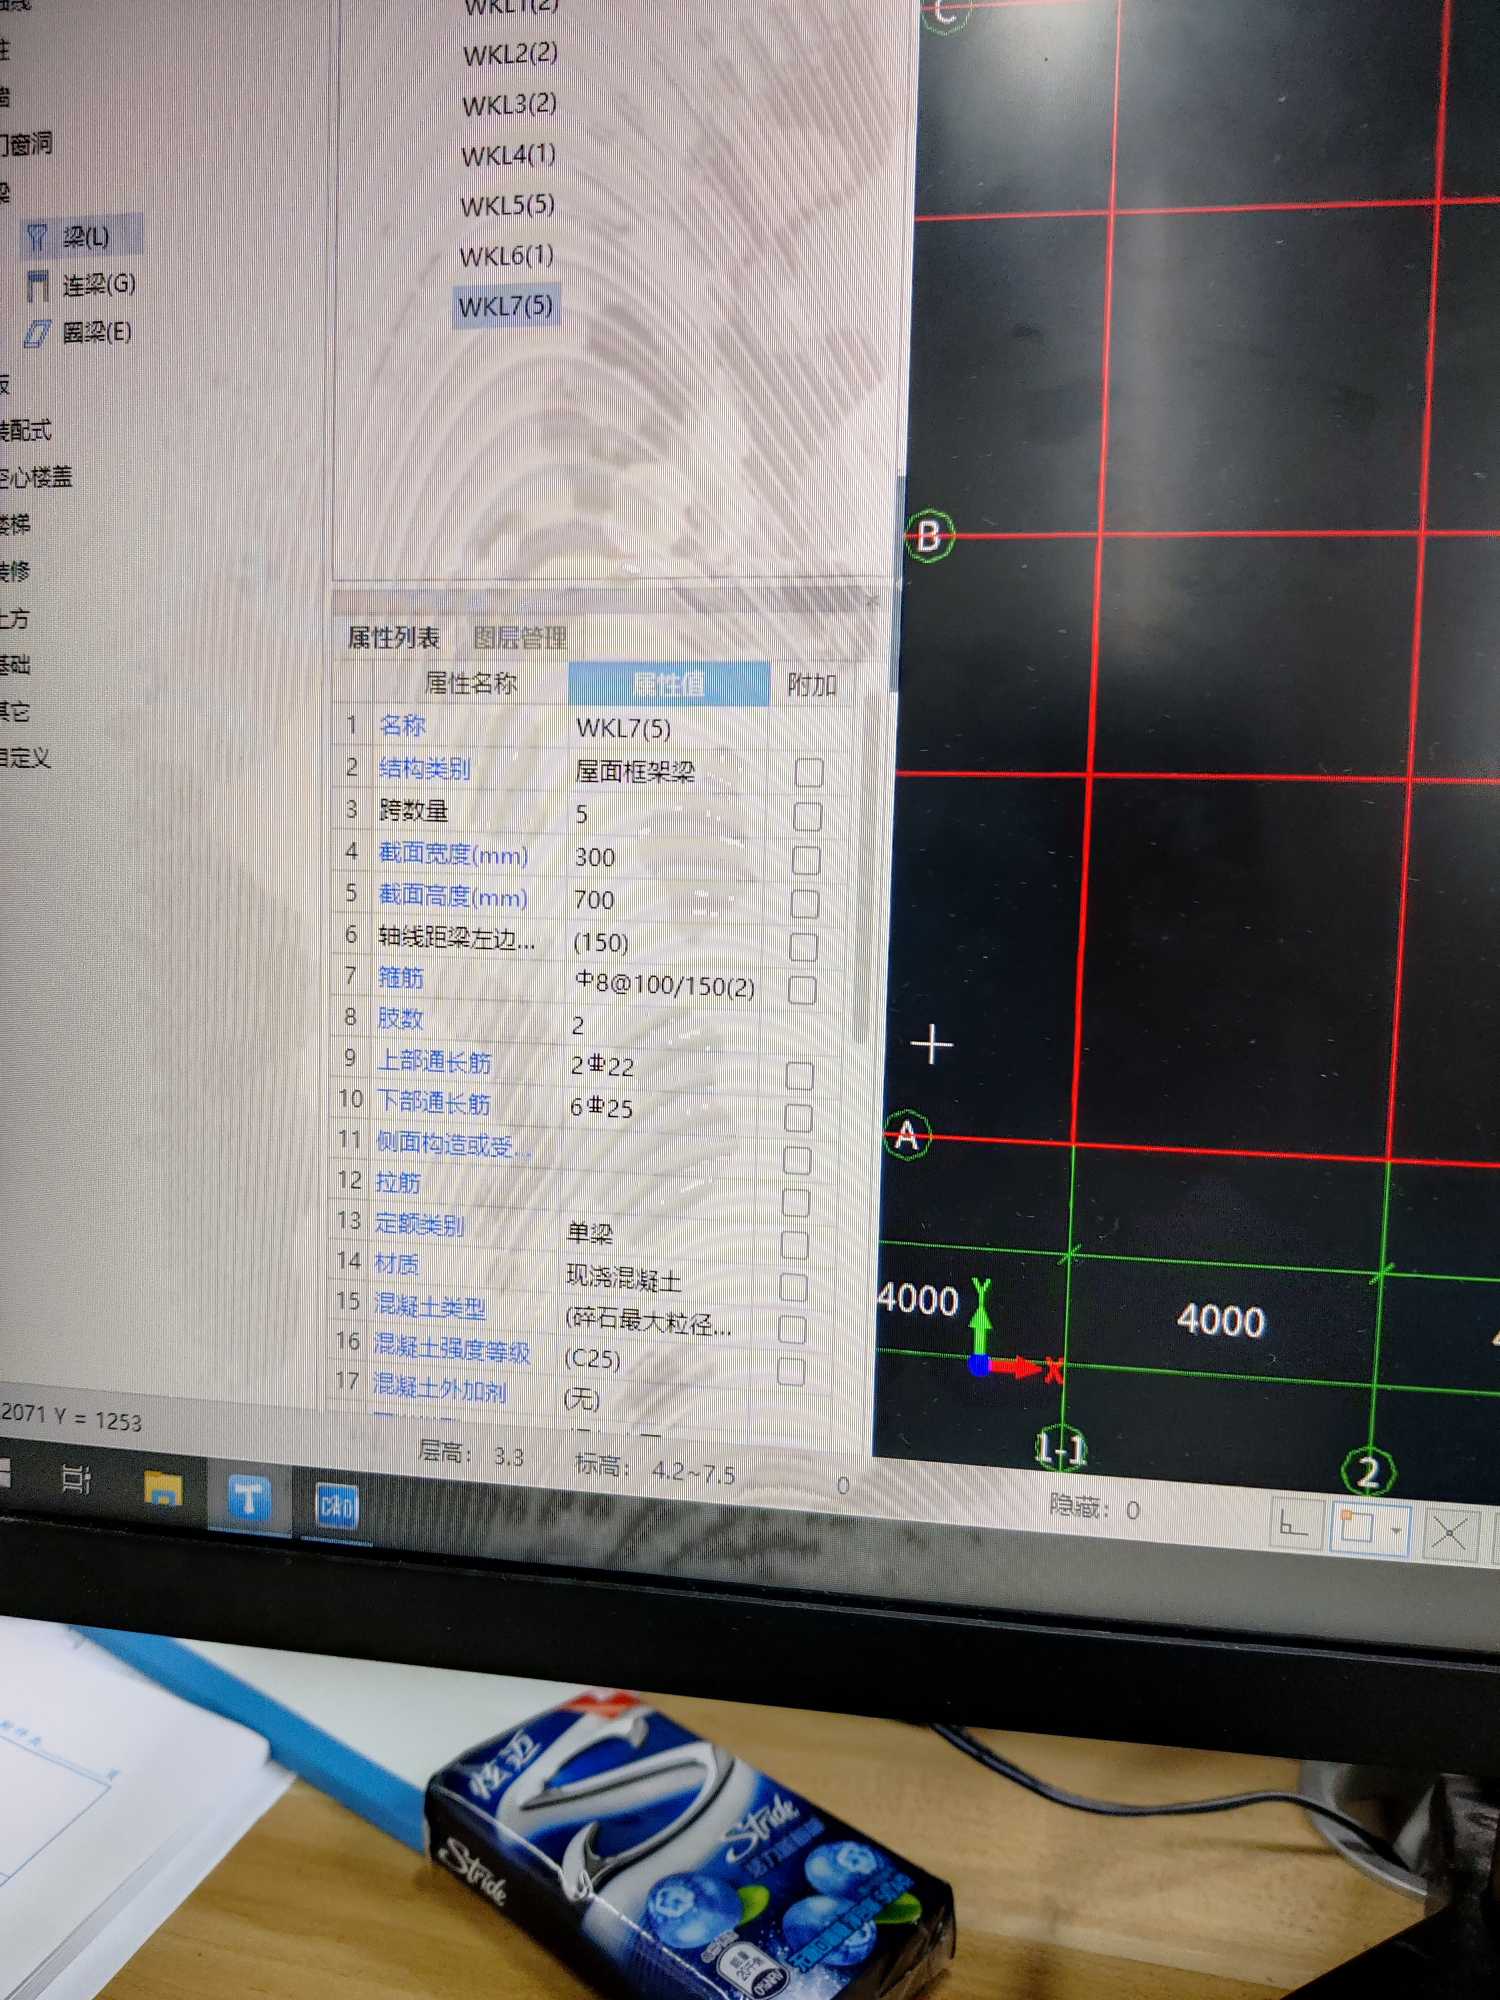The image size is (1500, 2000).
Task: Click the rectangle selection mode icon in the status bar
Action: pyautogui.click(x=1357, y=1528)
